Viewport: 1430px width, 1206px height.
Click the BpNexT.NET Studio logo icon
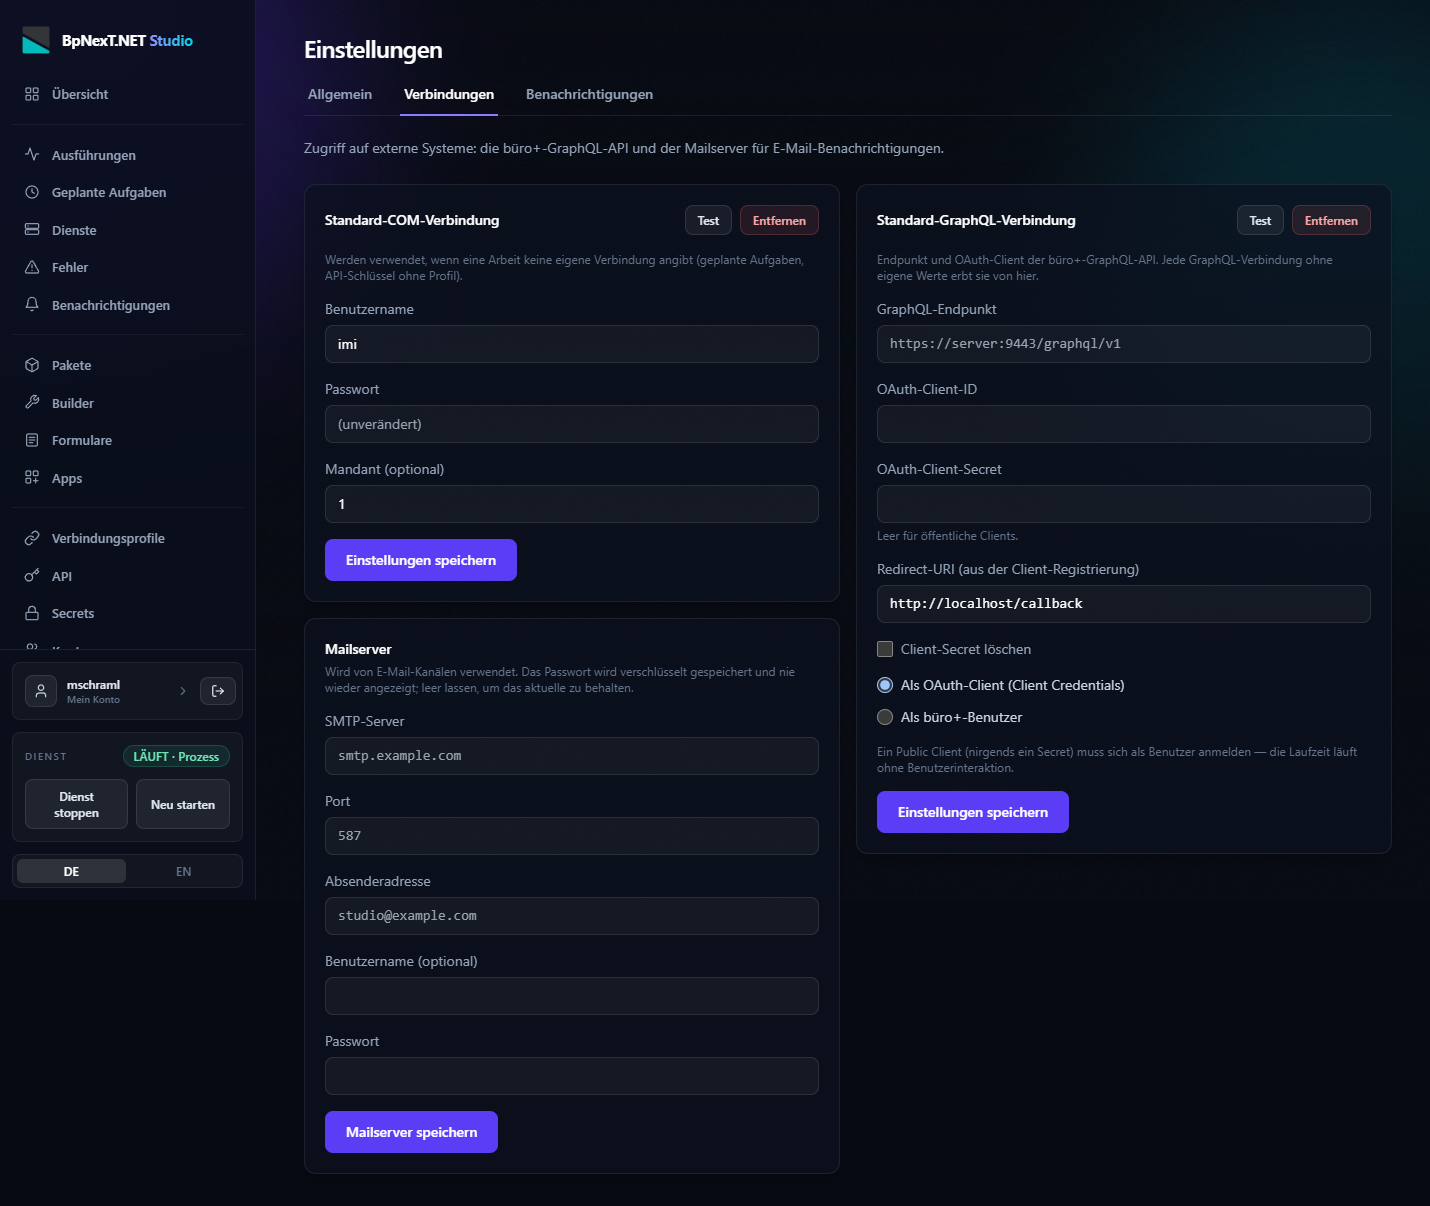coord(36,40)
